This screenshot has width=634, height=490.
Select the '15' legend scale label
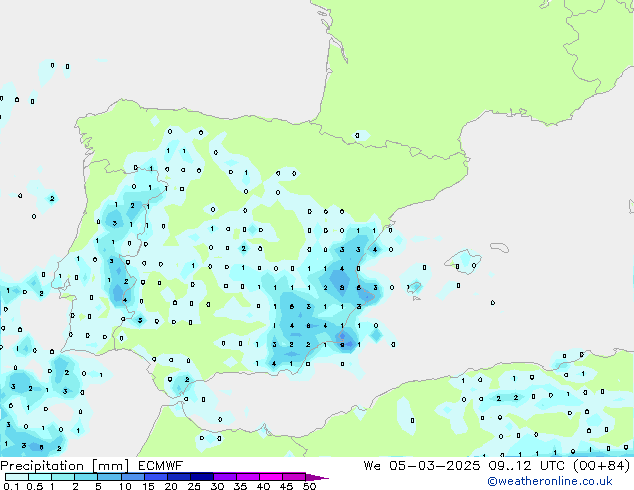[148, 486]
